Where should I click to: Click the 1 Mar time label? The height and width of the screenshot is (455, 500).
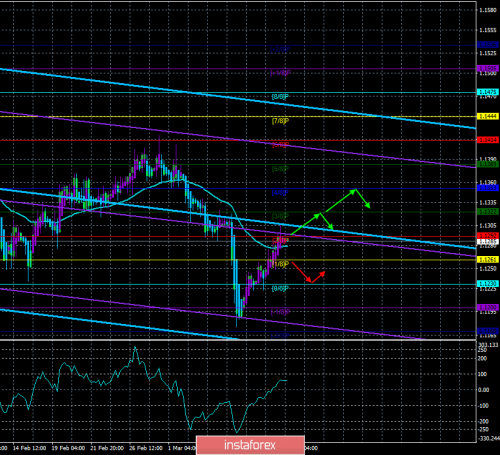click(182, 448)
